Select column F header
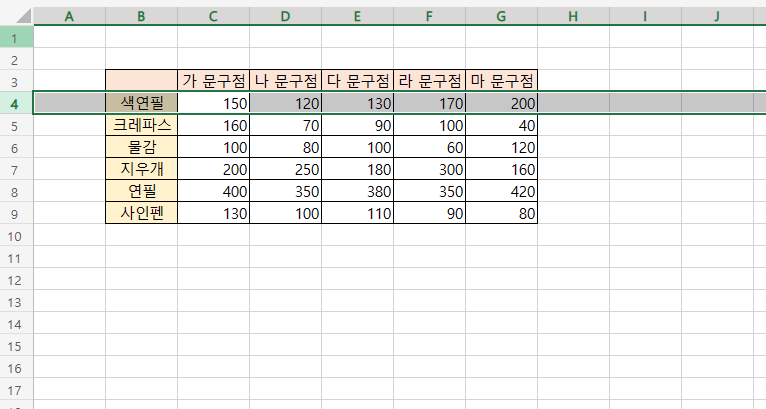 click(x=429, y=16)
